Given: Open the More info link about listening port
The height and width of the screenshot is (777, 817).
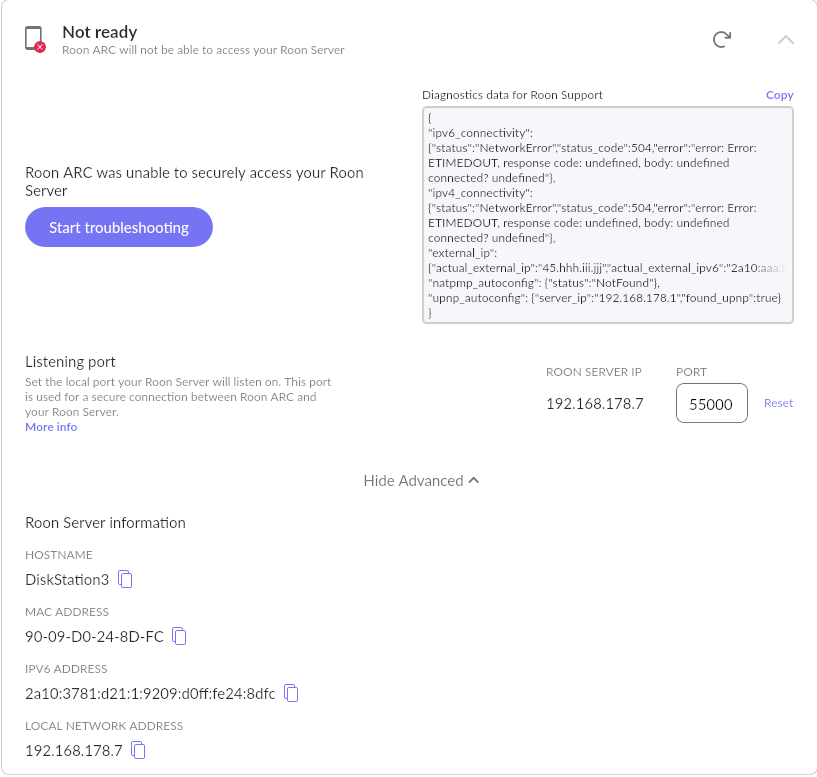Looking at the screenshot, I should [x=50, y=426].
